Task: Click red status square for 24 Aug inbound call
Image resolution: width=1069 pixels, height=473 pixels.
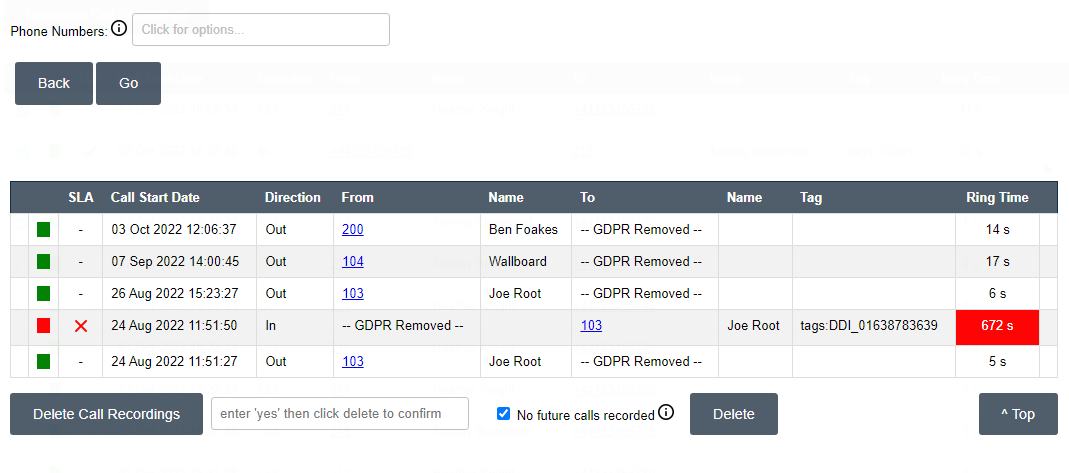Action: [x=43, y=326]
